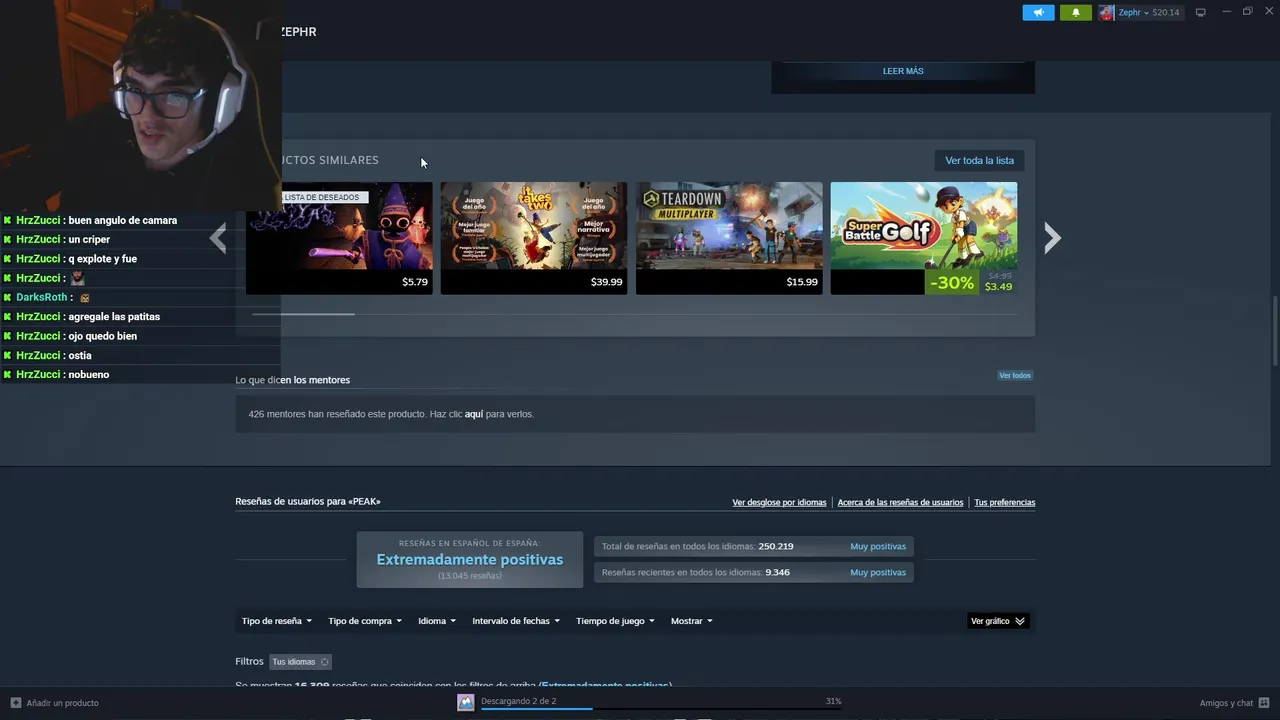This screenshot has height=720, width=1280.
Task: Switch to Big Picture mode monitor icon
Action: click(1200, 12)
